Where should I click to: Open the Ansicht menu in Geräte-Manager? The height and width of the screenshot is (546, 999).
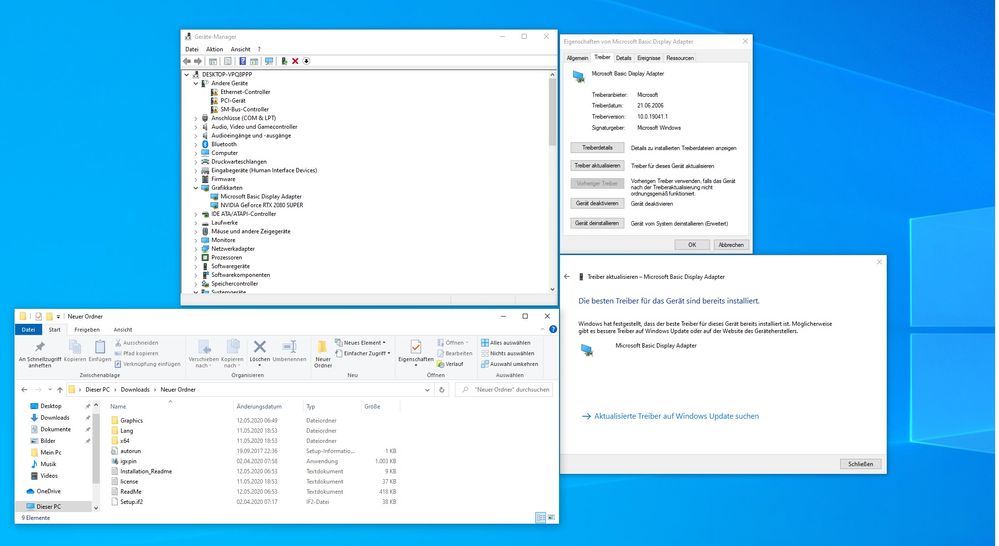click(x=240, y=49)
